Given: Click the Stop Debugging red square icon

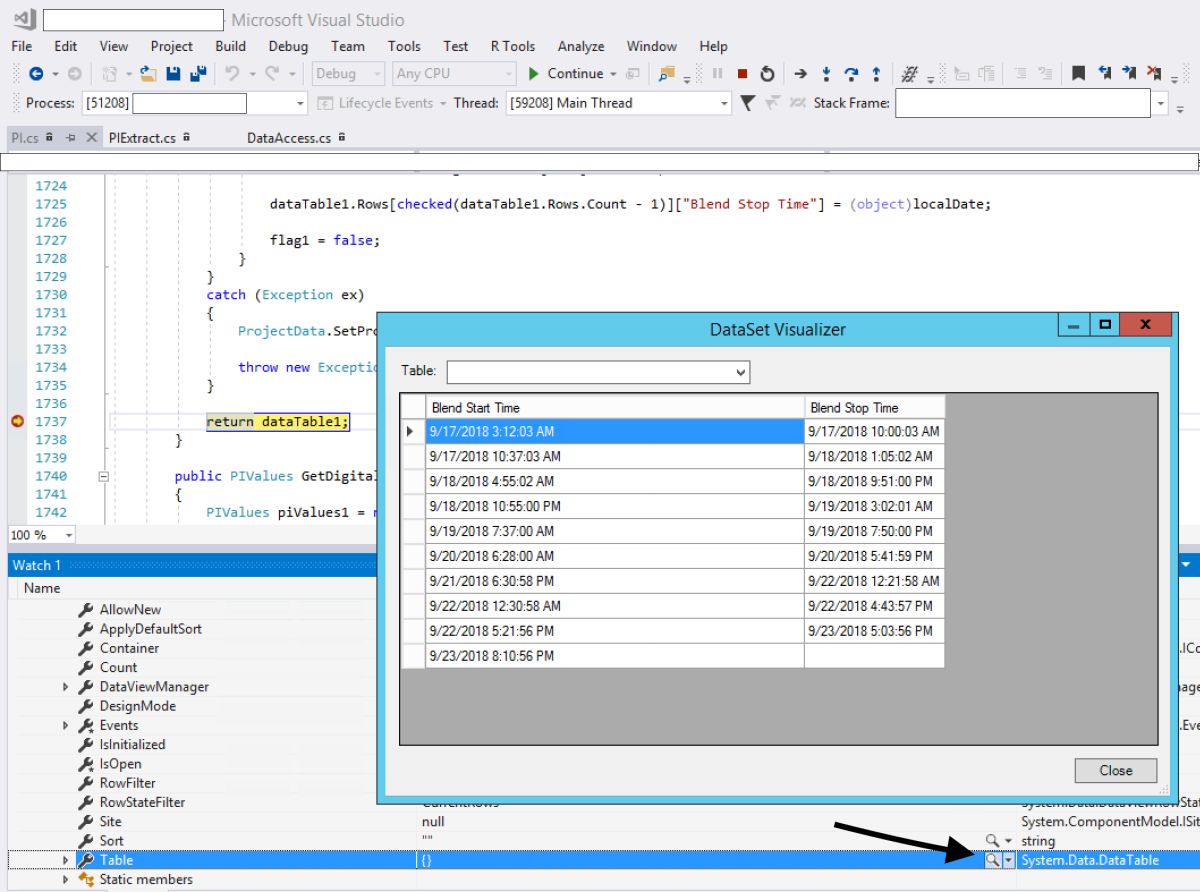Looking at the screenshot, I should 742,74.
